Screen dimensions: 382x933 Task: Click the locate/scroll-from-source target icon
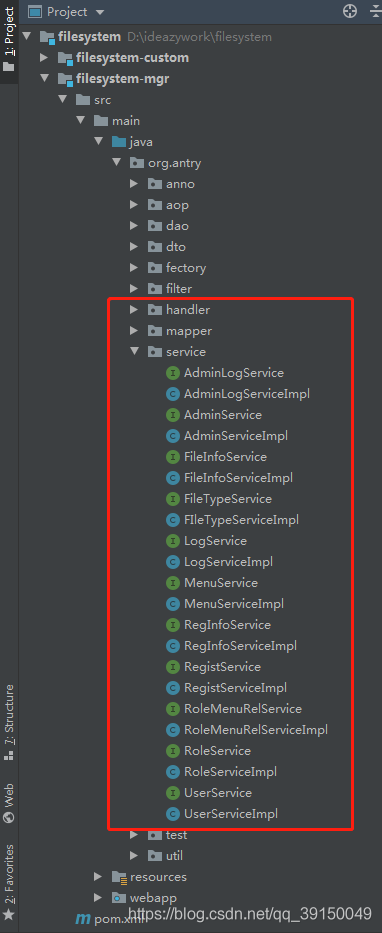(x=350, y=11)
